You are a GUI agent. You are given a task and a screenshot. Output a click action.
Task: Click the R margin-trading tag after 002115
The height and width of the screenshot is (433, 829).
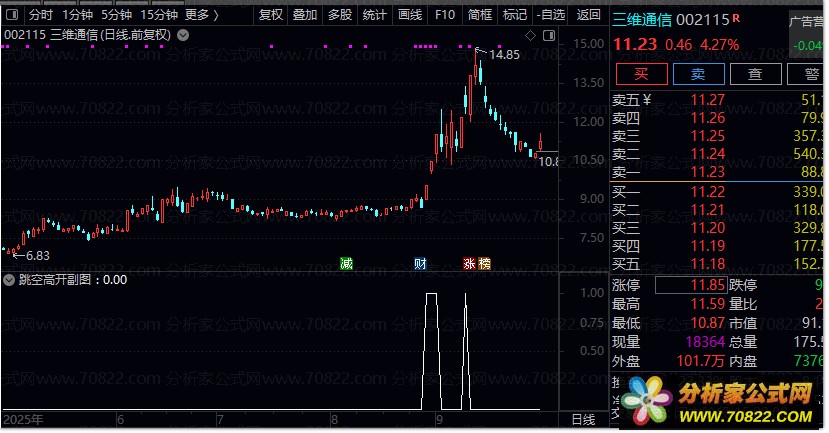(x=736, y=19)
